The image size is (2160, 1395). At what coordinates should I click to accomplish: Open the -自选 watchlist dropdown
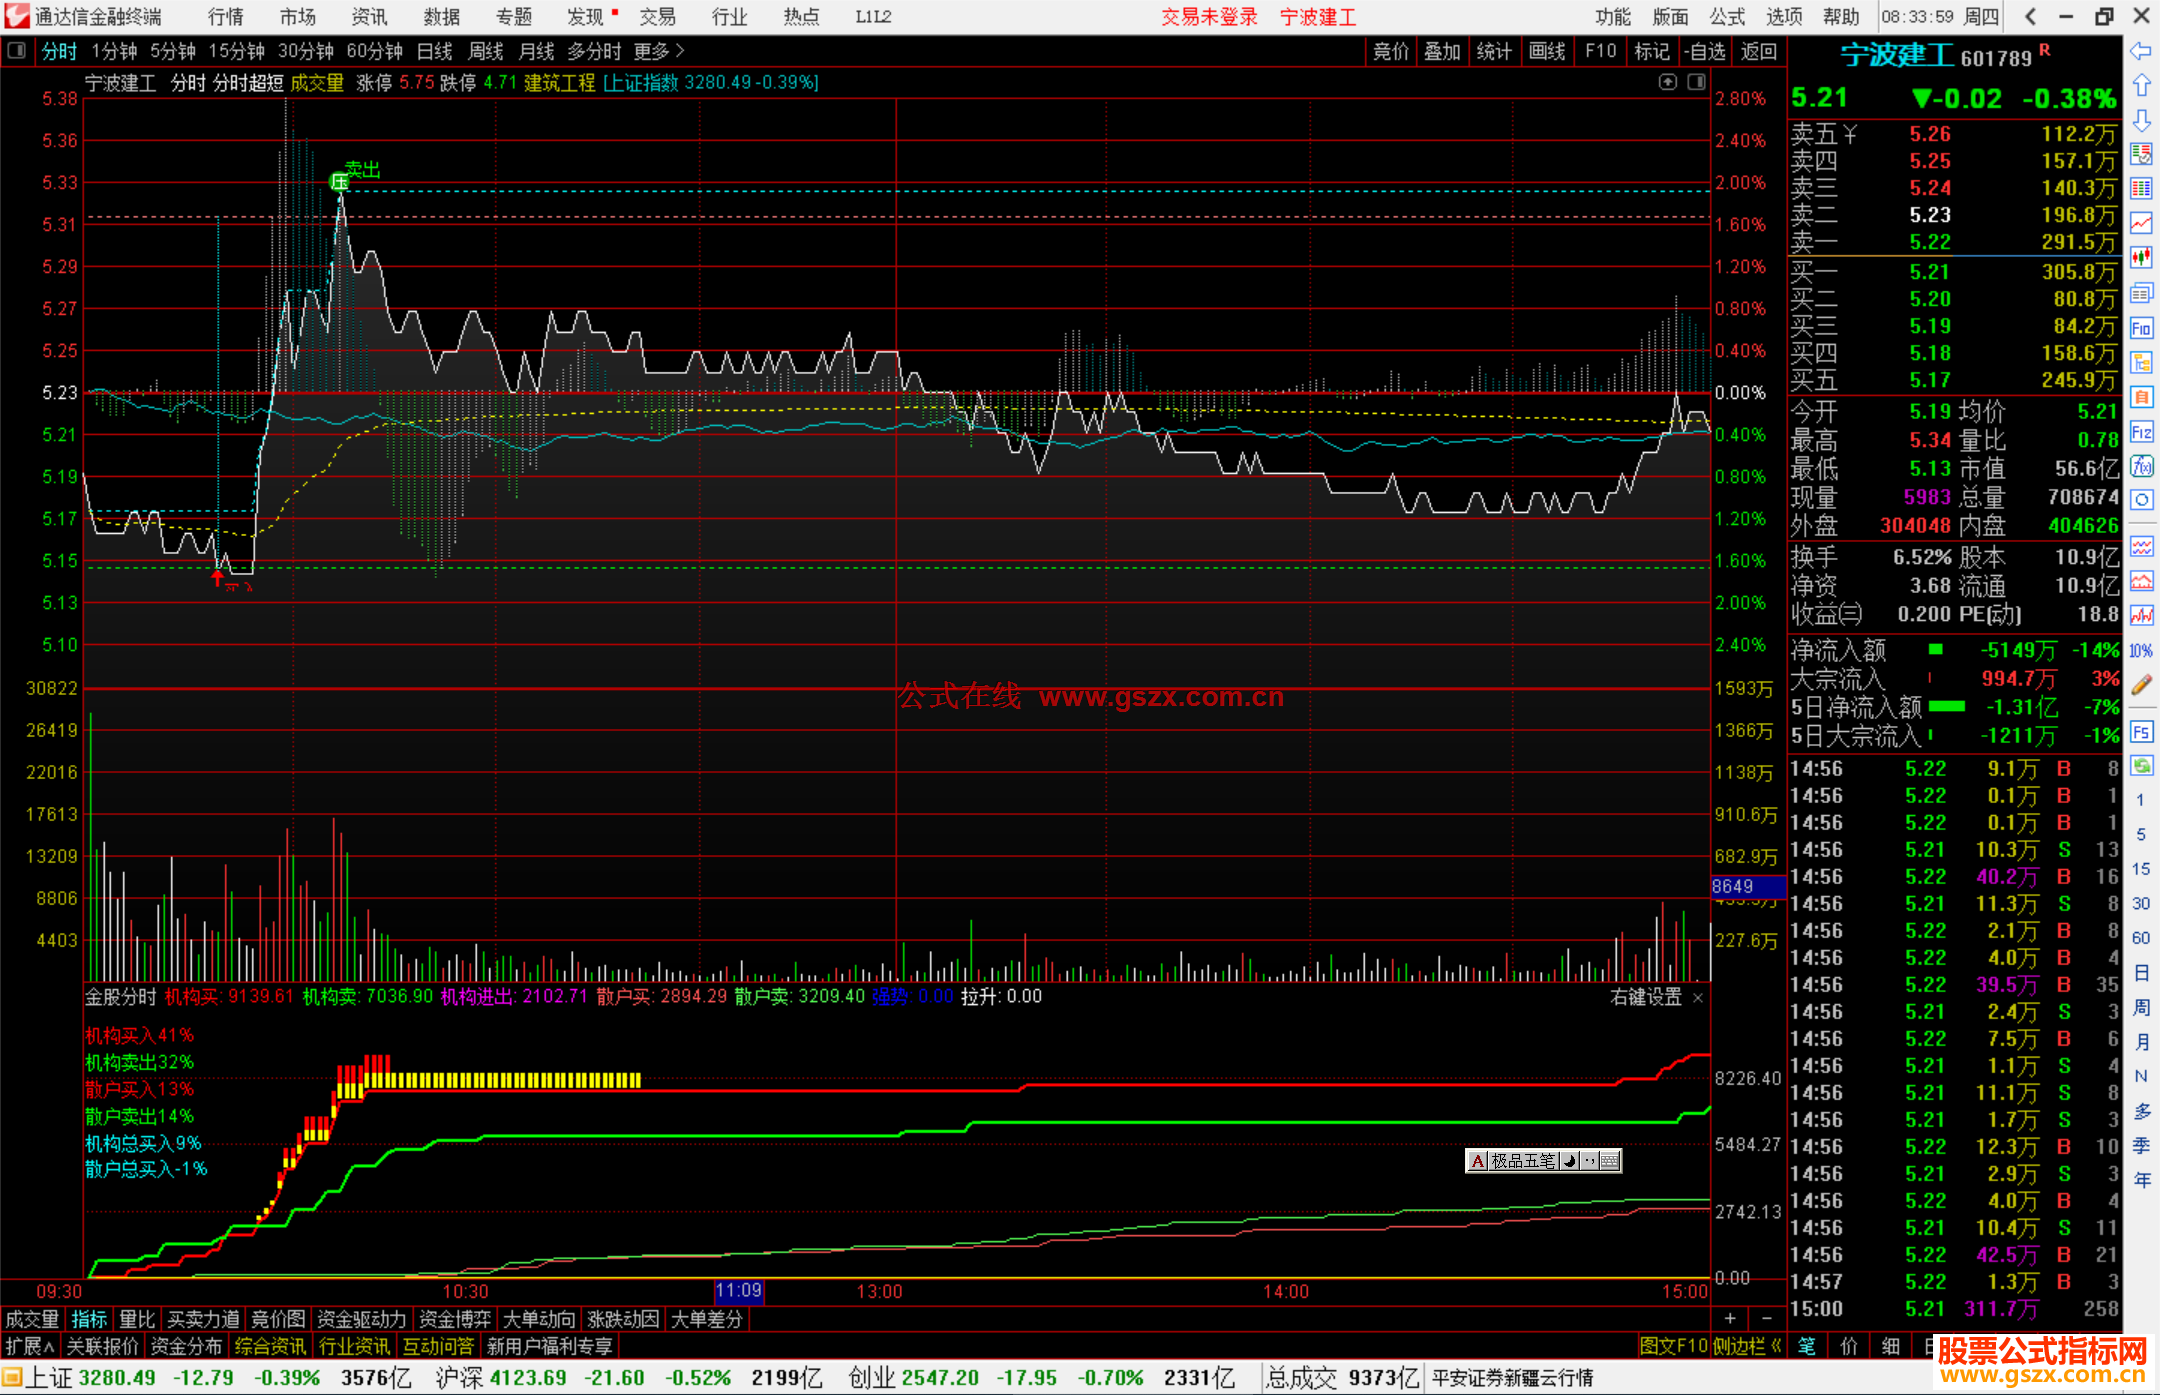(1704, 51)
